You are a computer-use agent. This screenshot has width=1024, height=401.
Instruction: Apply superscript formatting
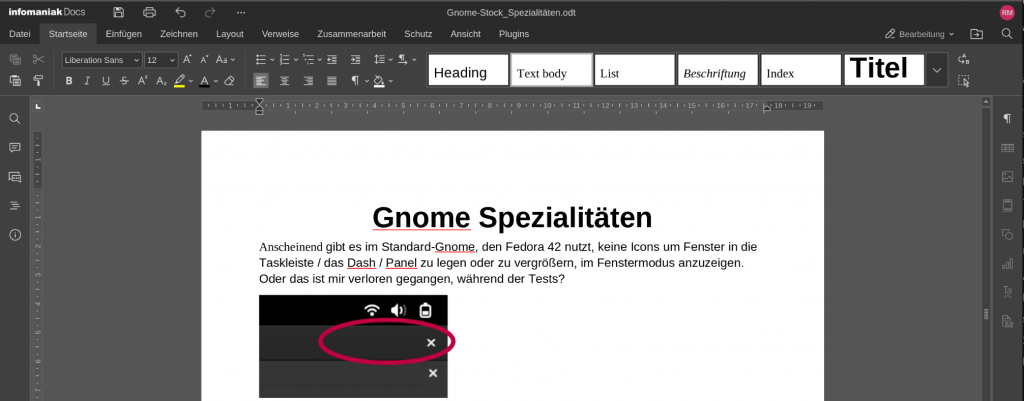(142, 81)
